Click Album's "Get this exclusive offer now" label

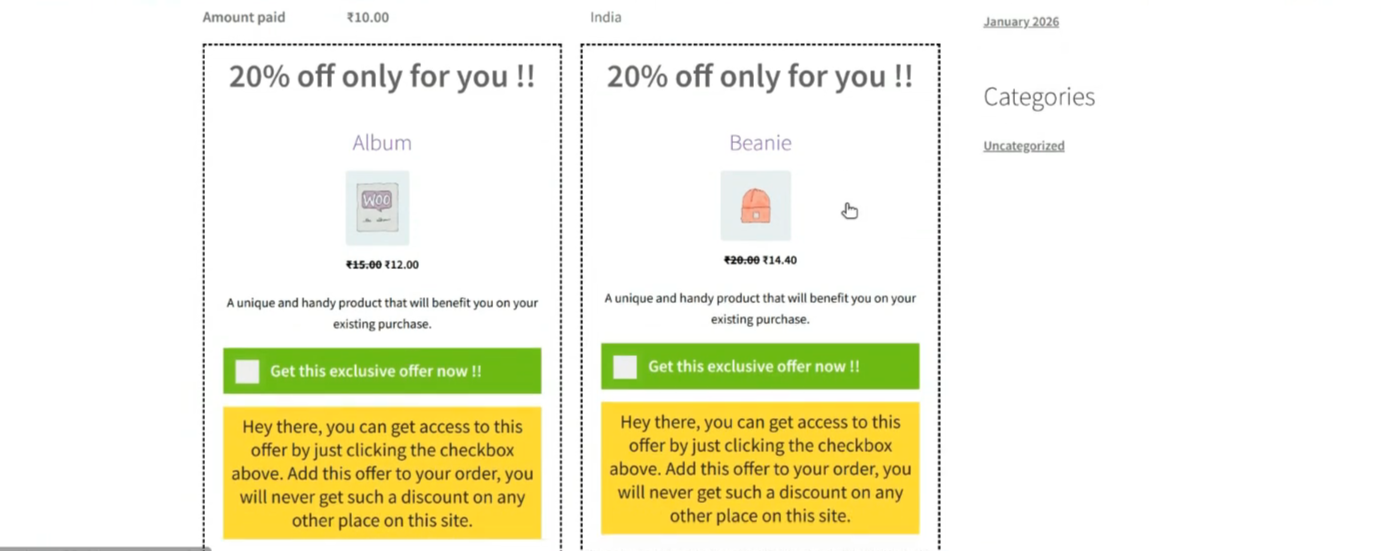click(376, 371)
